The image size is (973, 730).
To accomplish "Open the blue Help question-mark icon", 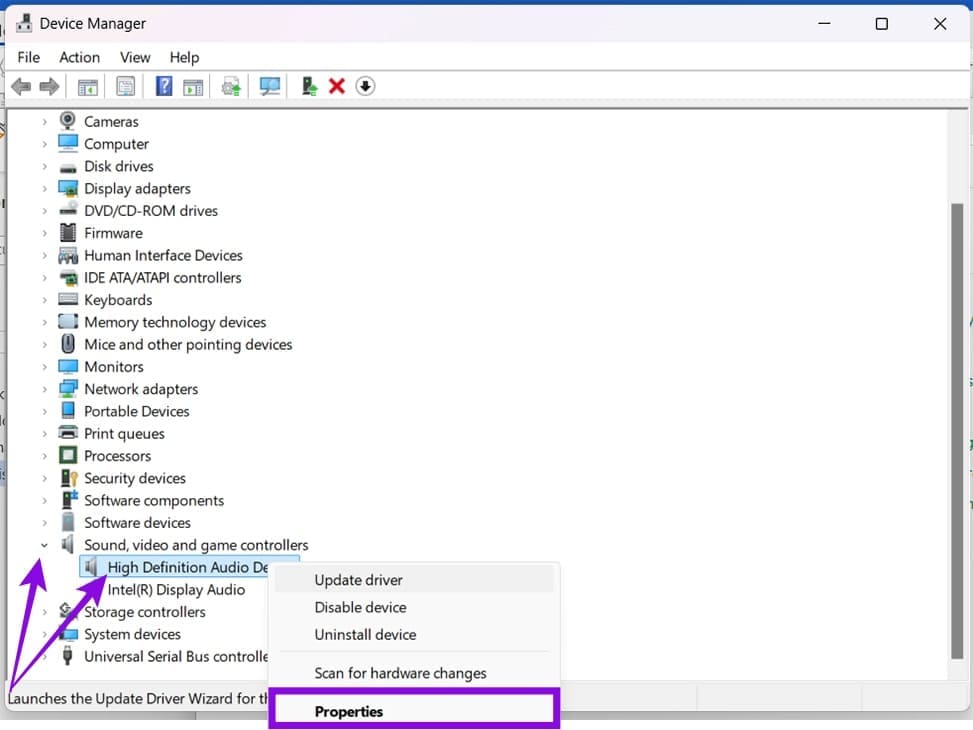I will 164,86.
